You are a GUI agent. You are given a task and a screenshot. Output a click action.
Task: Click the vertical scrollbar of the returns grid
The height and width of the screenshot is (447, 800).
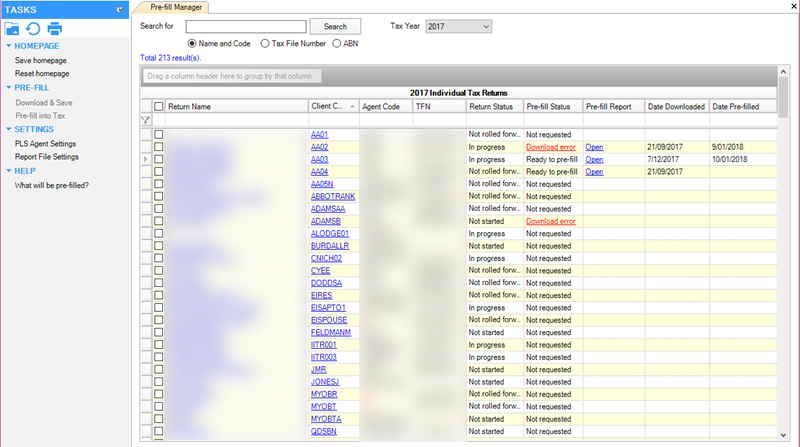pos(783,250)
